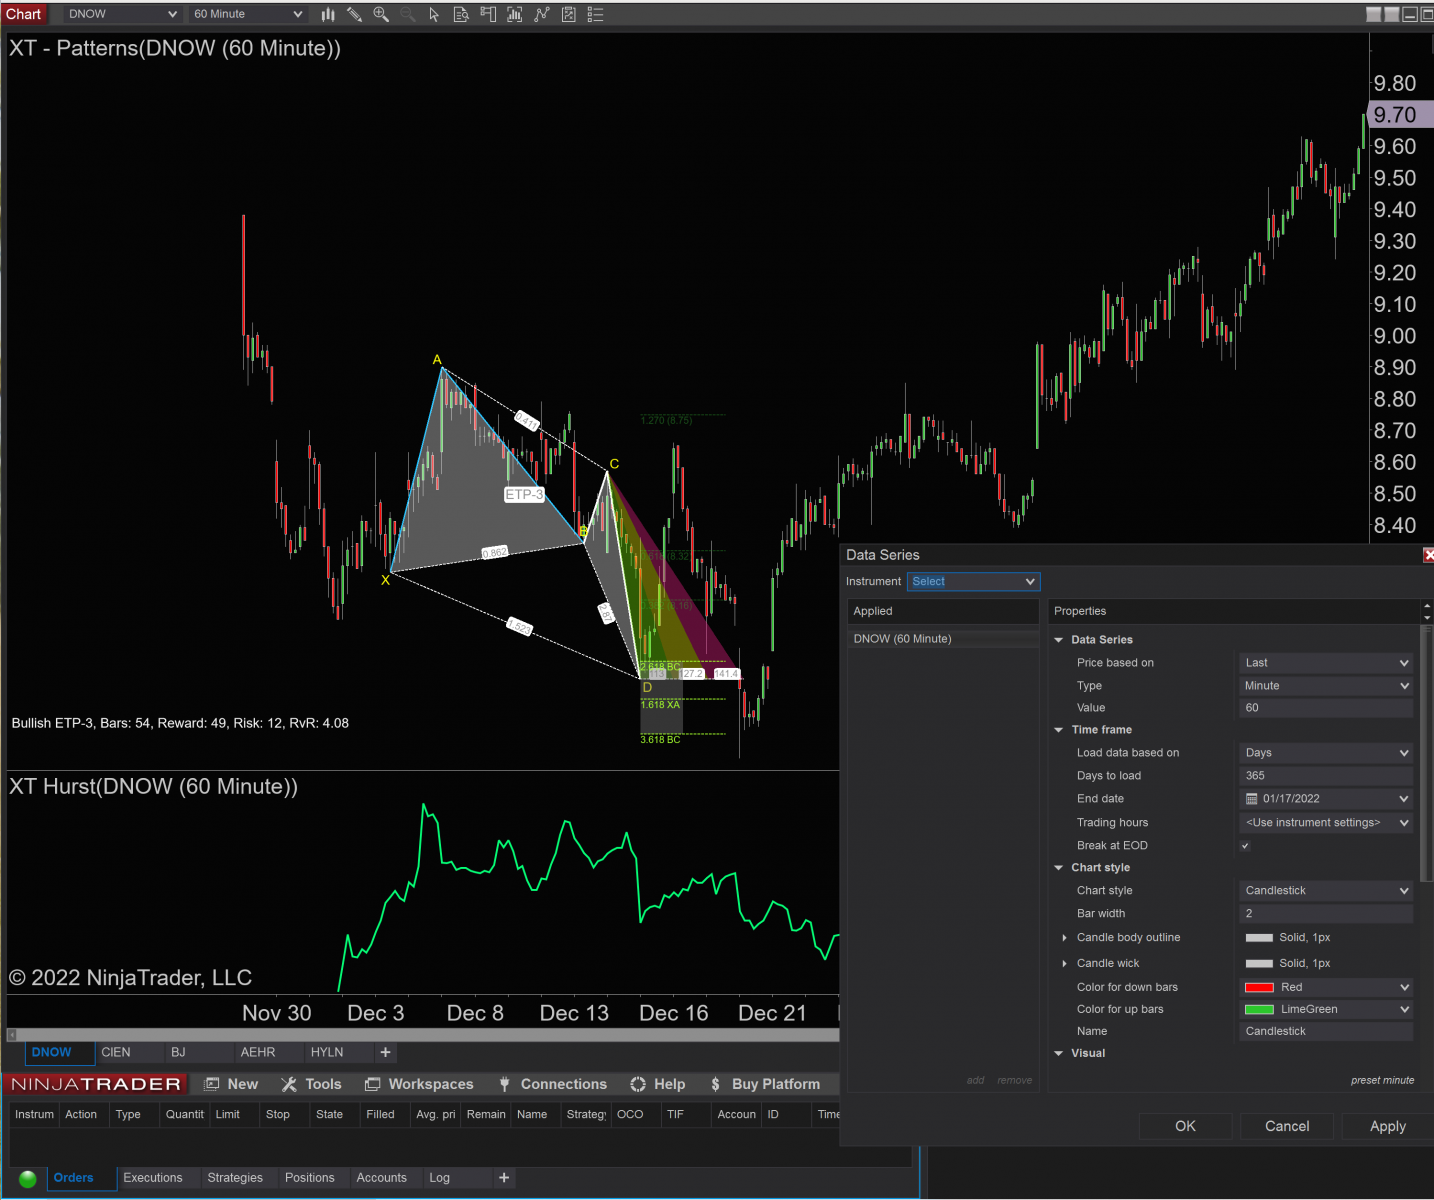The height and width of the screenshot is (1200, 1434).
Task: Click the Buy Platform menu item
Action: coord(765,1084)
